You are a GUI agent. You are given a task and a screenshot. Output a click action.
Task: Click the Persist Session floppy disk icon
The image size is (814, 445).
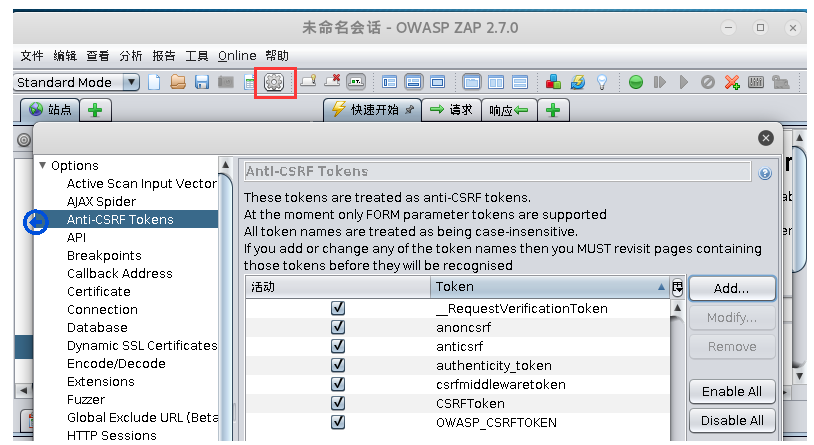(202, 82)
